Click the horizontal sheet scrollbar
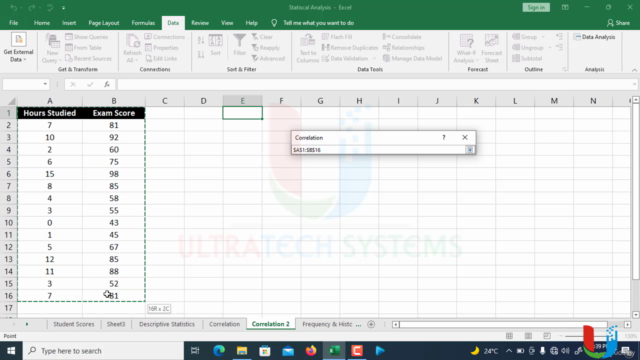The image size is (640, 360). point(503,324)
